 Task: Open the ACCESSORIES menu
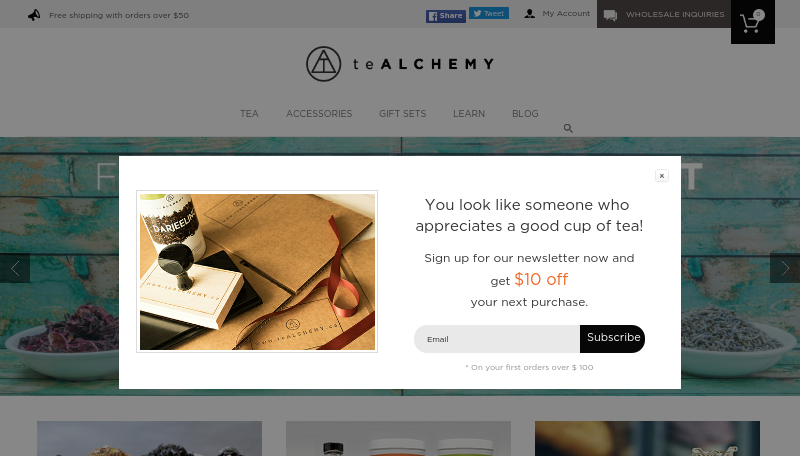click(319, 114)
